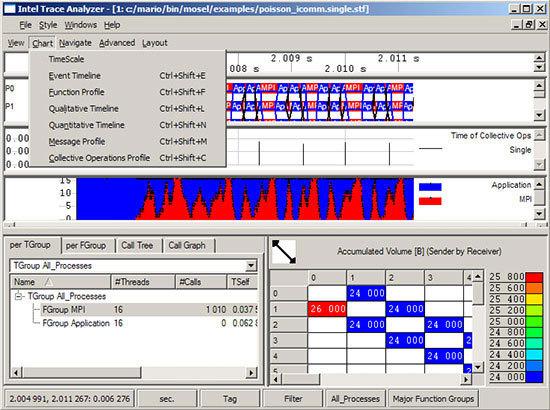This screenshot has width=550, height=410.
Task: Click the sec. status bar button
Action: tap(167, 399)
